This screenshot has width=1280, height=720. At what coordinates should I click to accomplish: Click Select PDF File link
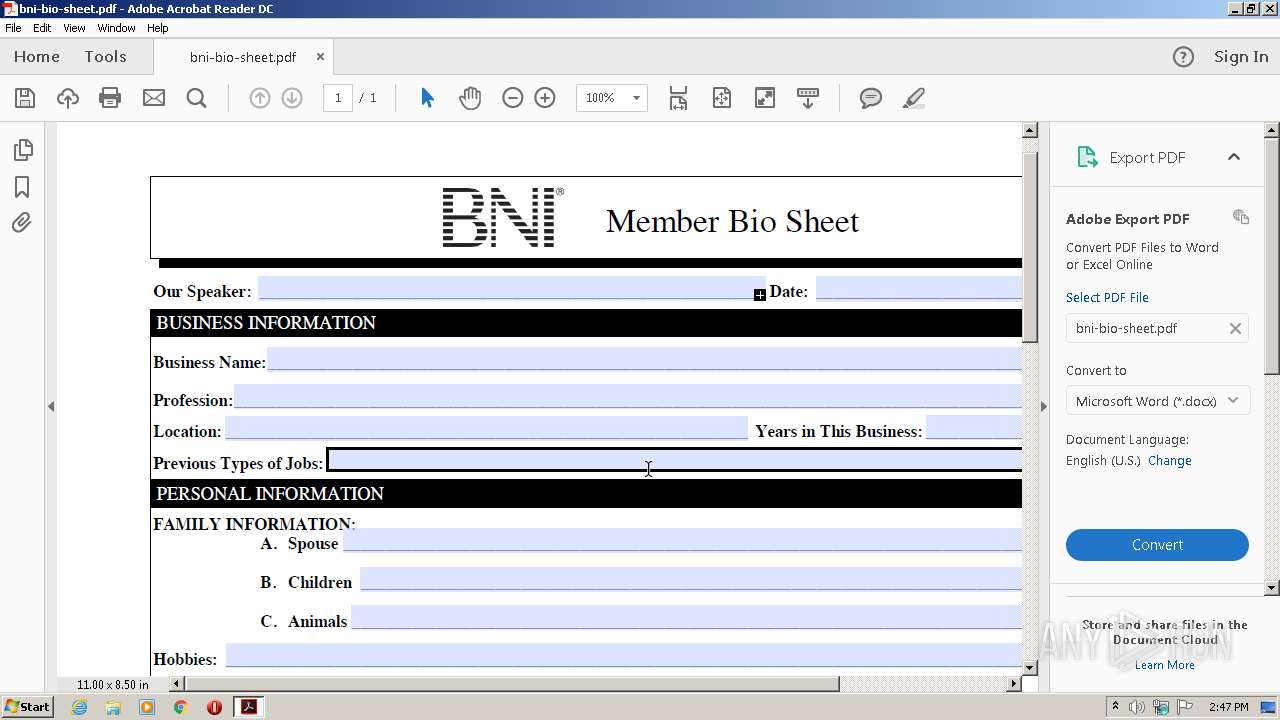coord(1107,297)
